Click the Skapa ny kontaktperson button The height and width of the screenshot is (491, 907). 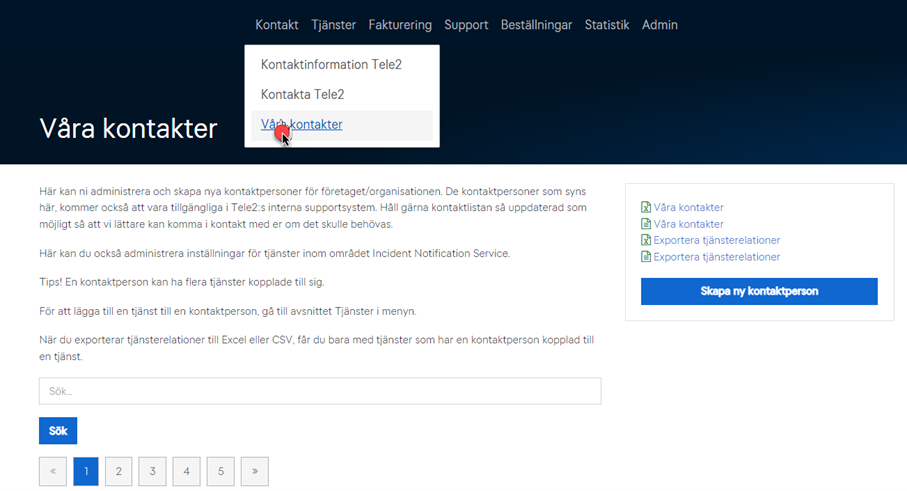pos(759,291)
